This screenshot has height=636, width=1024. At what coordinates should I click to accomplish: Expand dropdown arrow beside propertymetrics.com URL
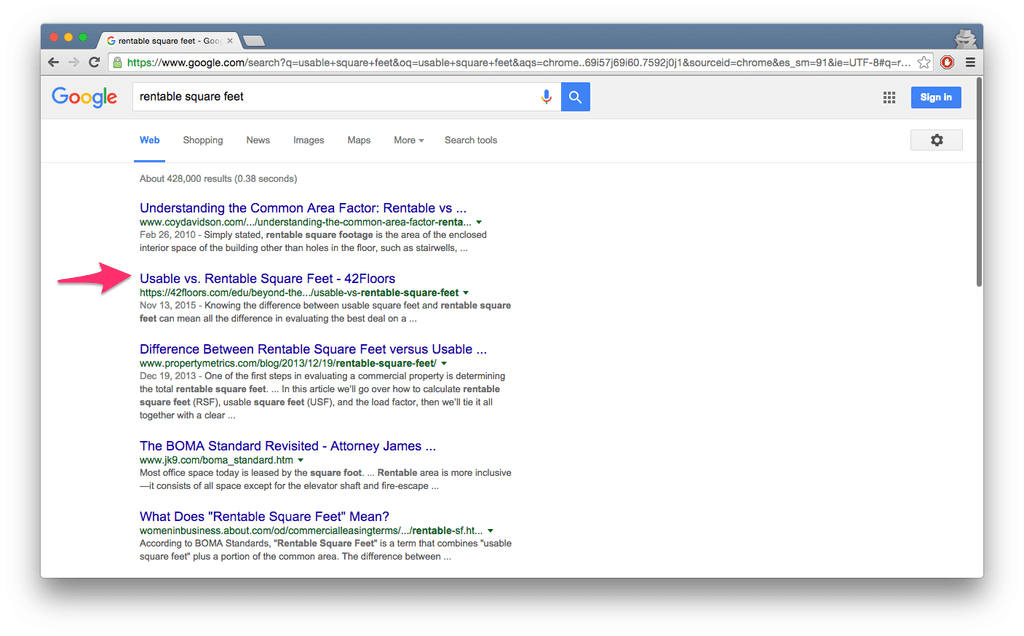point(444,364)
